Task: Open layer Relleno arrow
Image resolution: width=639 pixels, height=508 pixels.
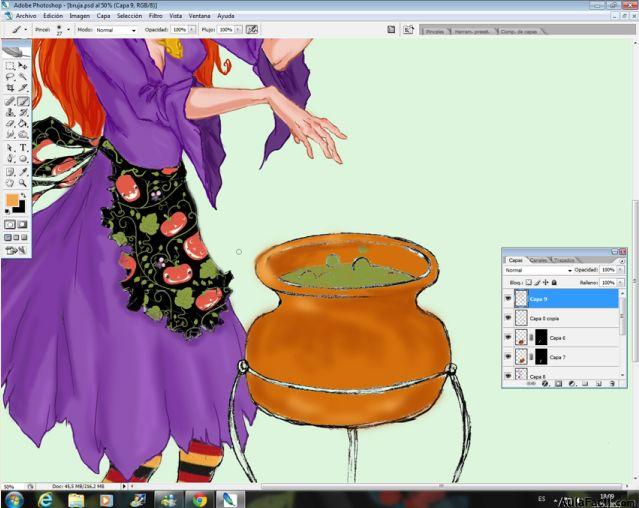Action: (620, 282)
